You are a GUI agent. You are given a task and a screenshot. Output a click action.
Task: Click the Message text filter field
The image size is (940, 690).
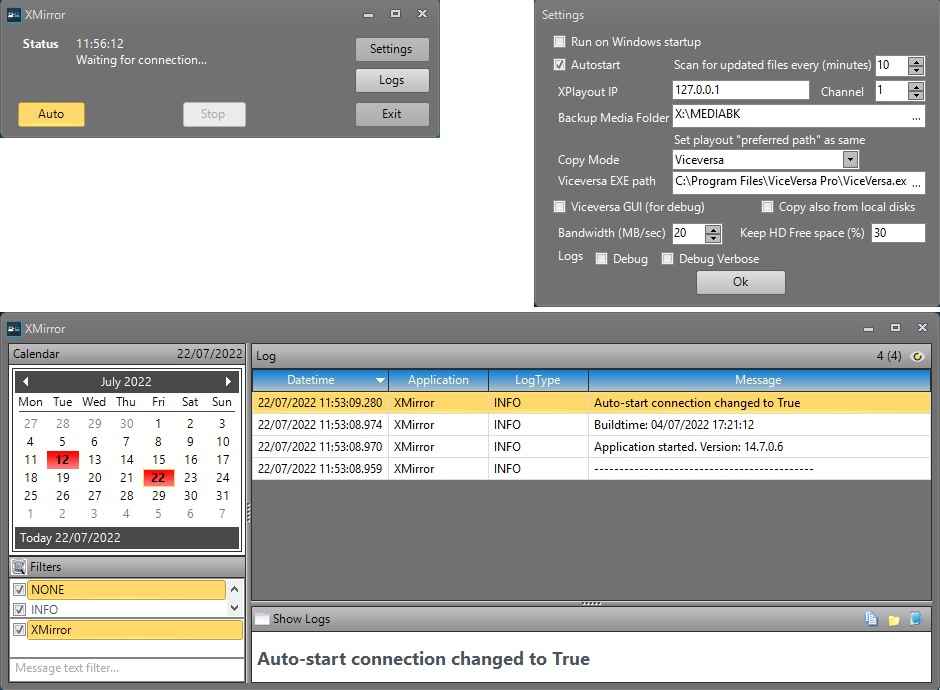(127, 668)
